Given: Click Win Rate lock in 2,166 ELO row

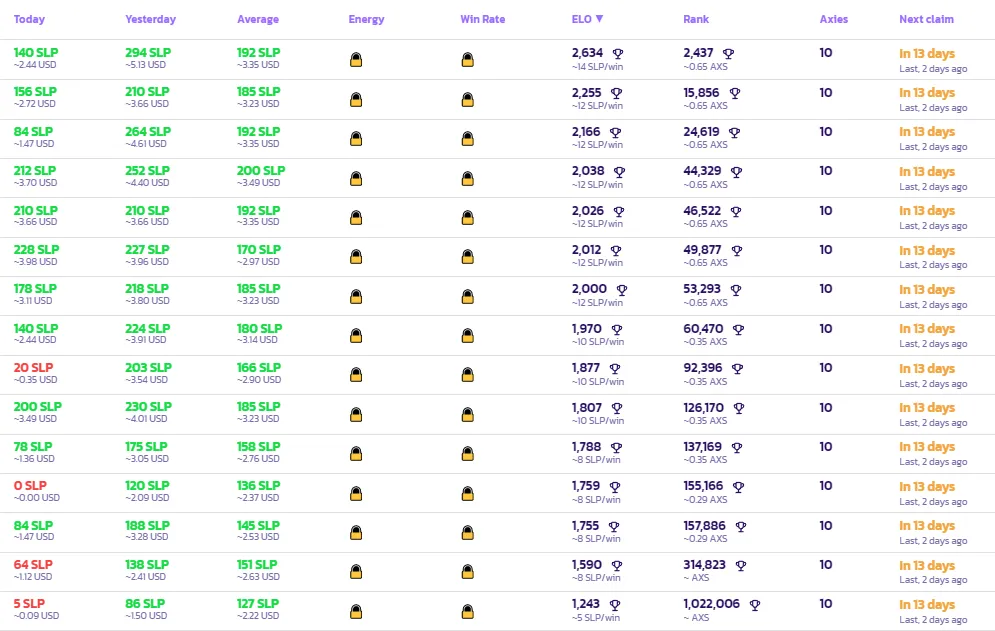Looking at the screenshot, I should (x=468, y=138).
